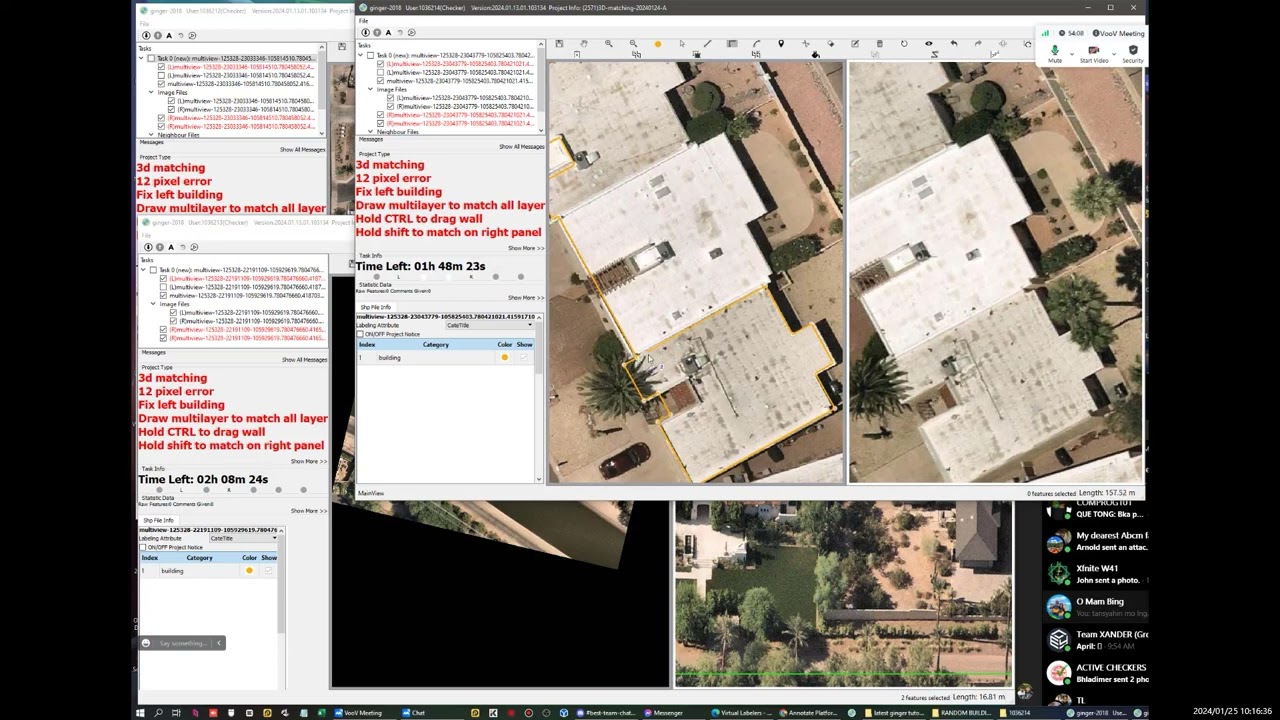
Task: Click the Save icon in main toolbar
Action: click(x=559, y=44)
